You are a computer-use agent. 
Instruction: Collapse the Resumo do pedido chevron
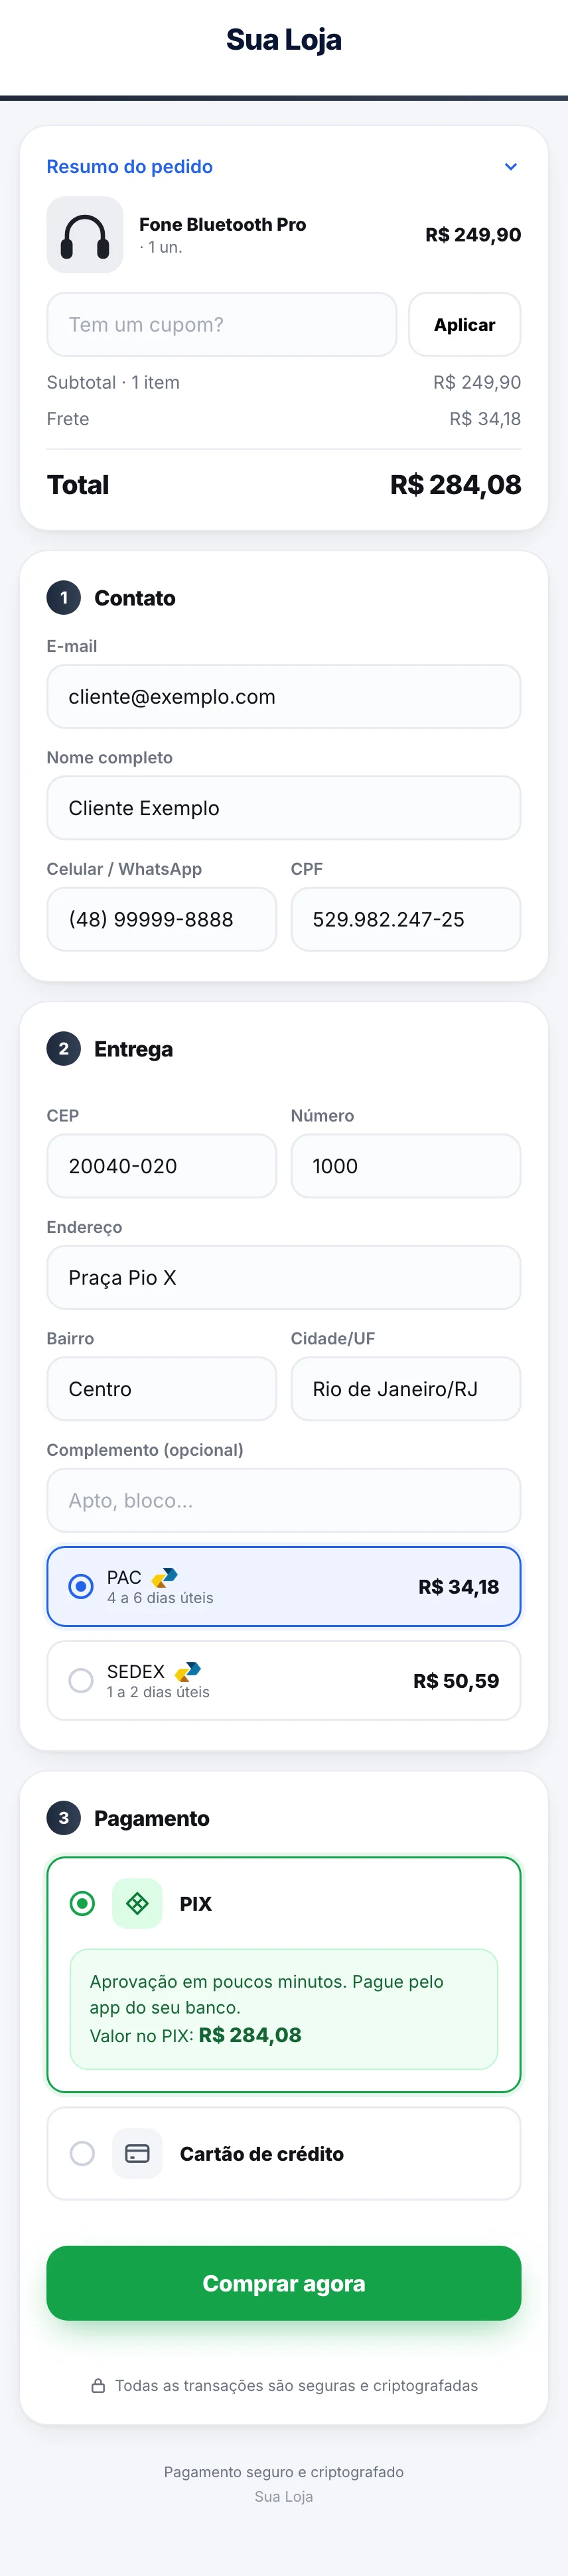[x=511, y=167]
